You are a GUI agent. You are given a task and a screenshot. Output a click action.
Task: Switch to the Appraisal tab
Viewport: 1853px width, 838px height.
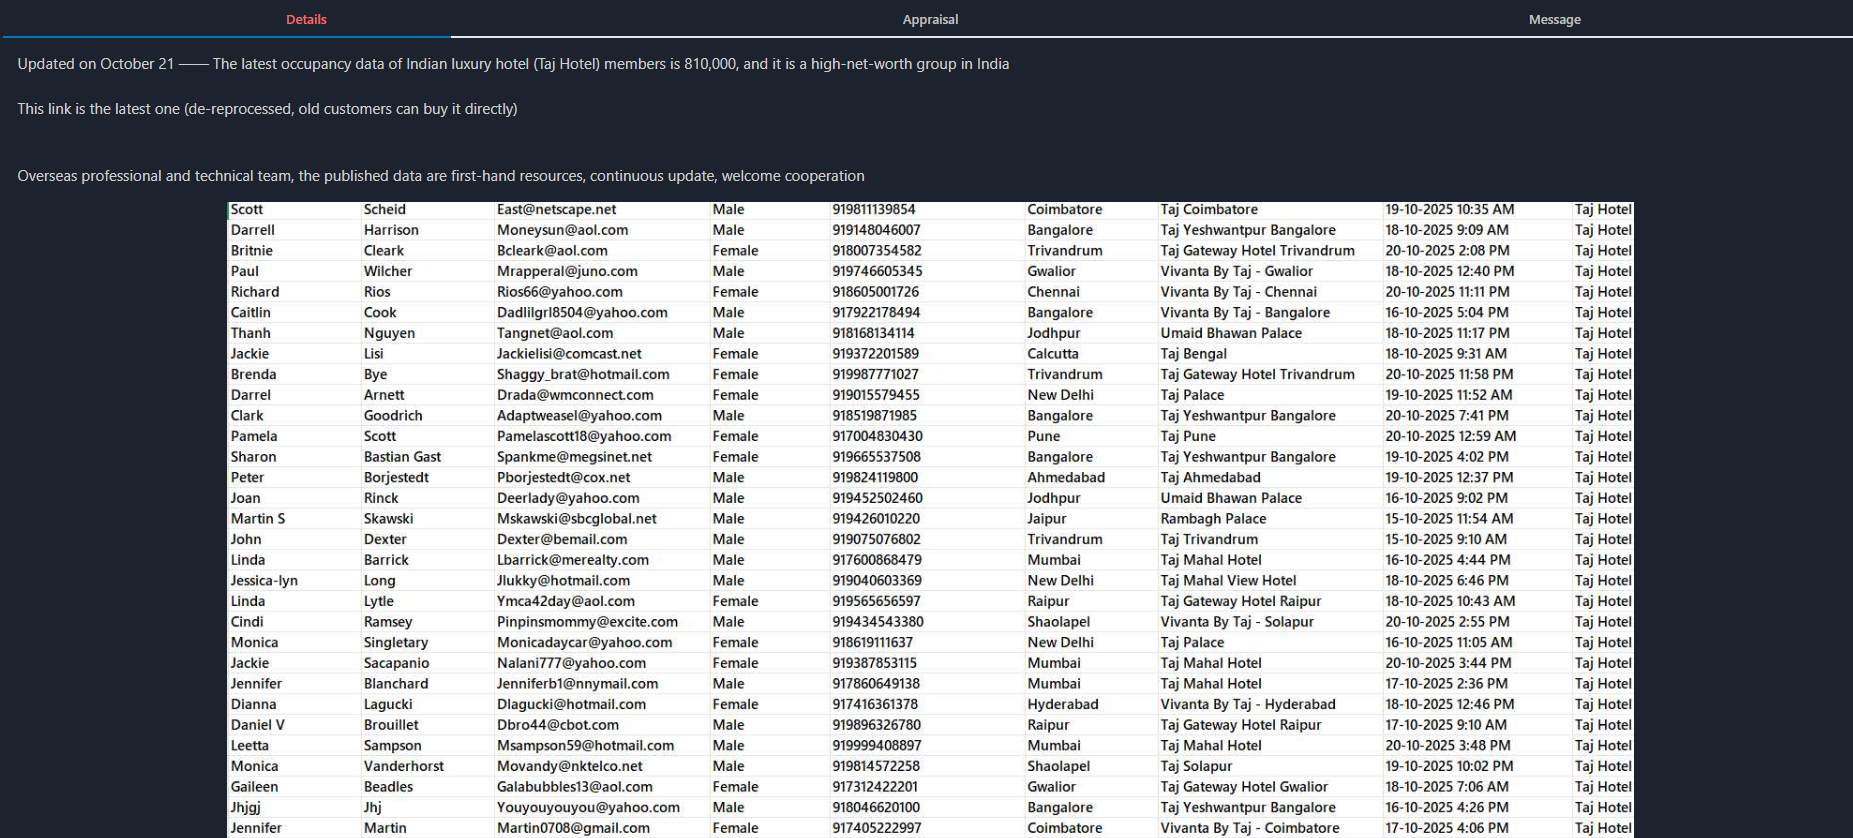pyautogui.click(x=930, y=19)
